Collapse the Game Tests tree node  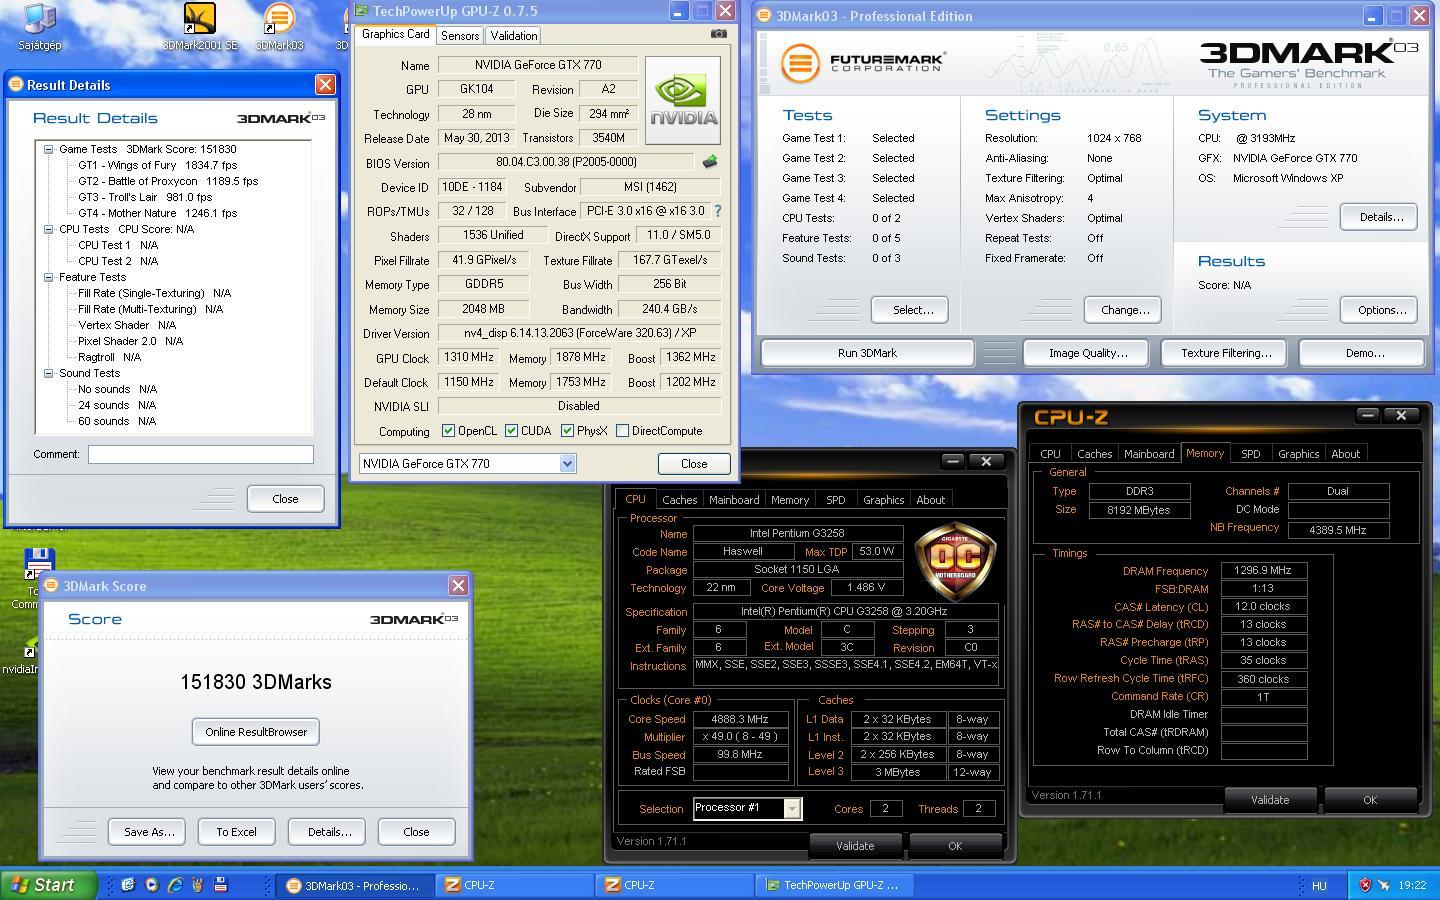pyautogui.click(x=48, y=149)
